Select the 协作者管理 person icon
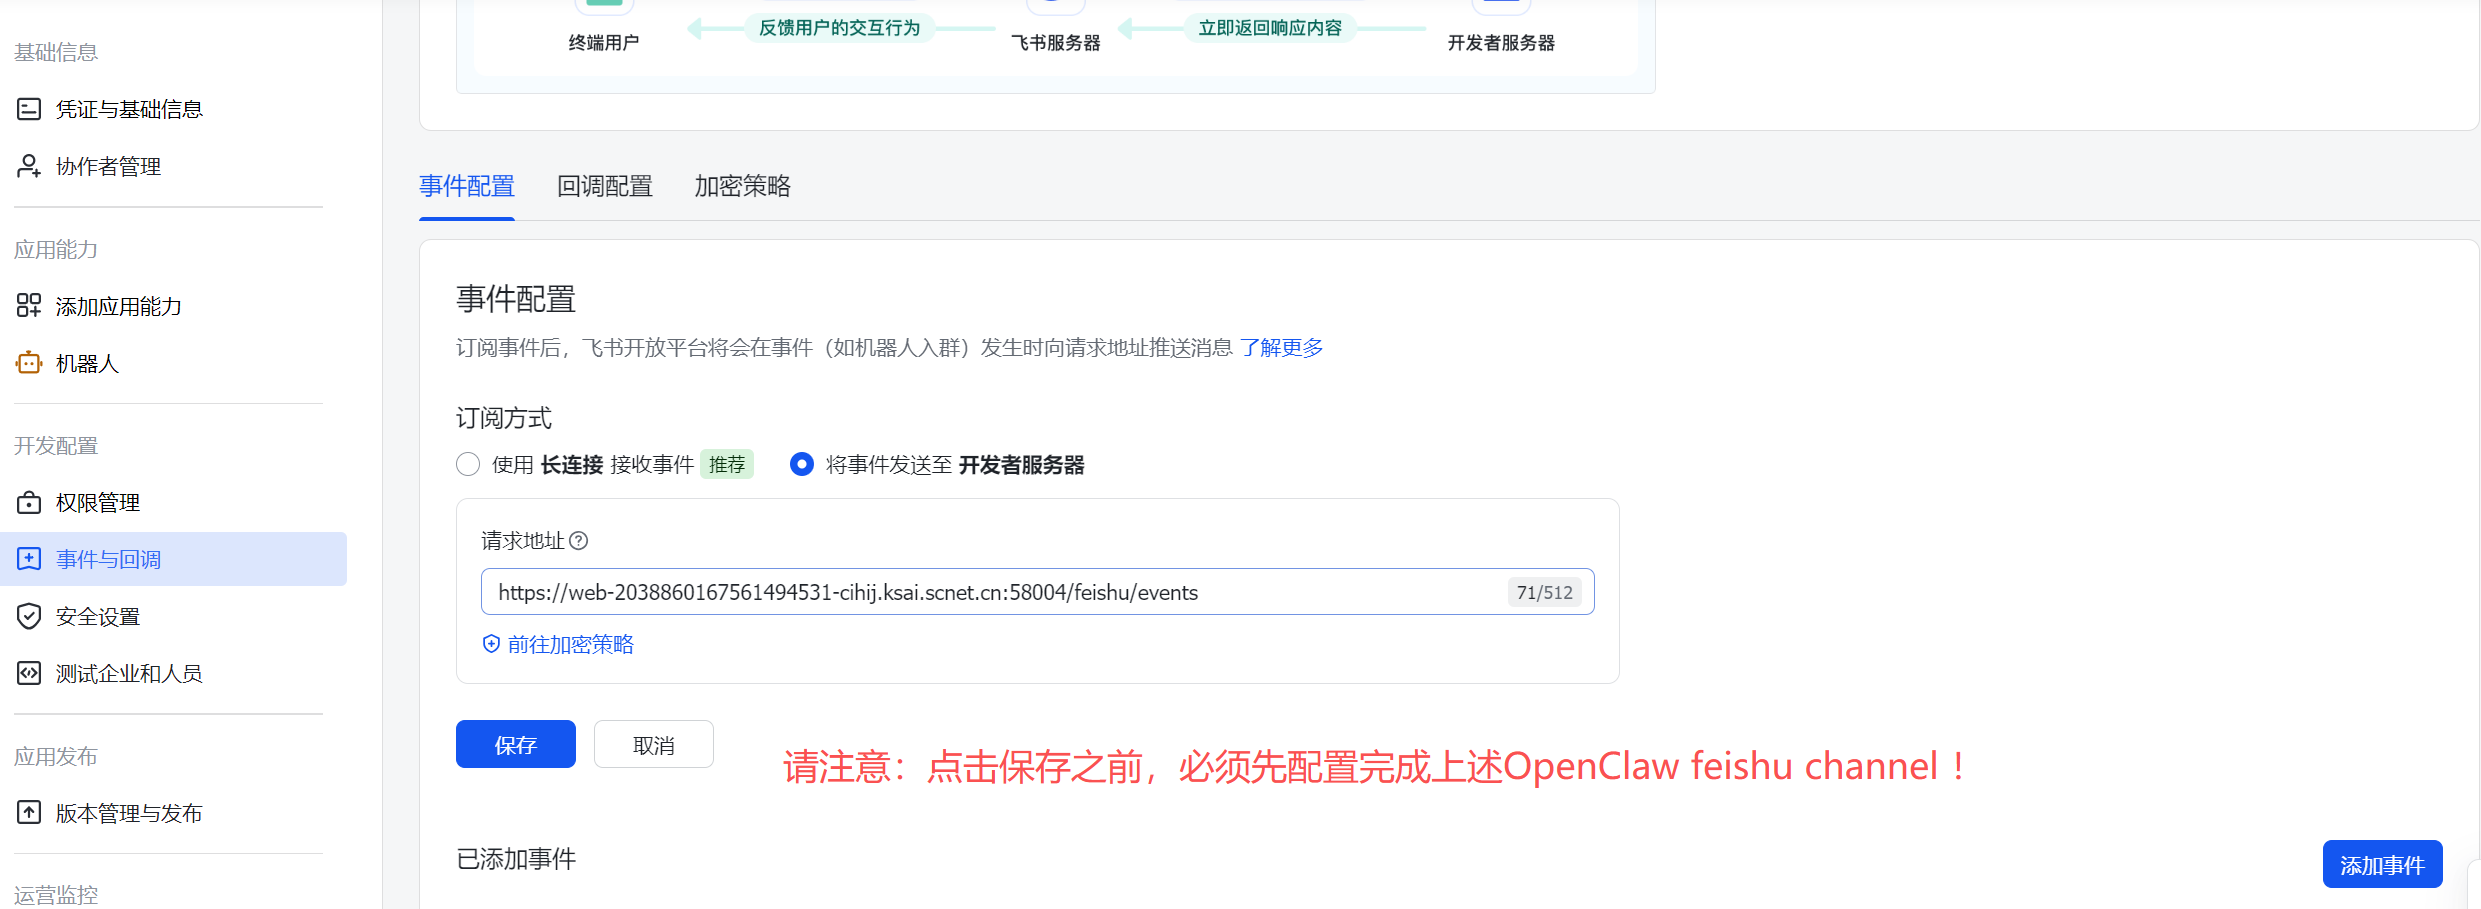 [28, 166]
